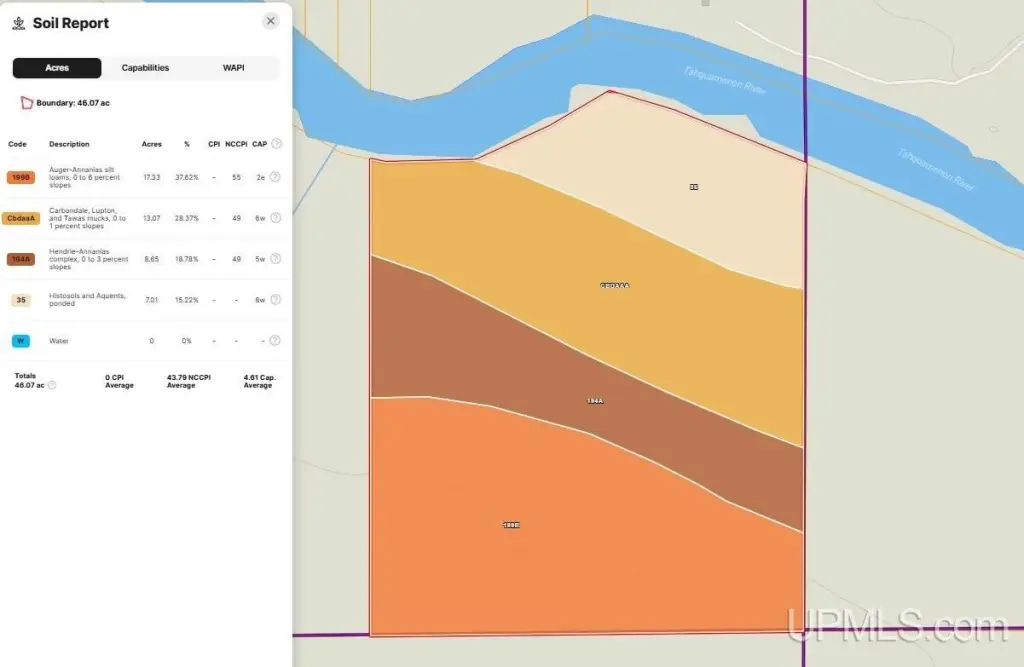Click the Boundary polygon icon
The width and height of the screenshot is (1024, 667).
(x=27, y=103)
